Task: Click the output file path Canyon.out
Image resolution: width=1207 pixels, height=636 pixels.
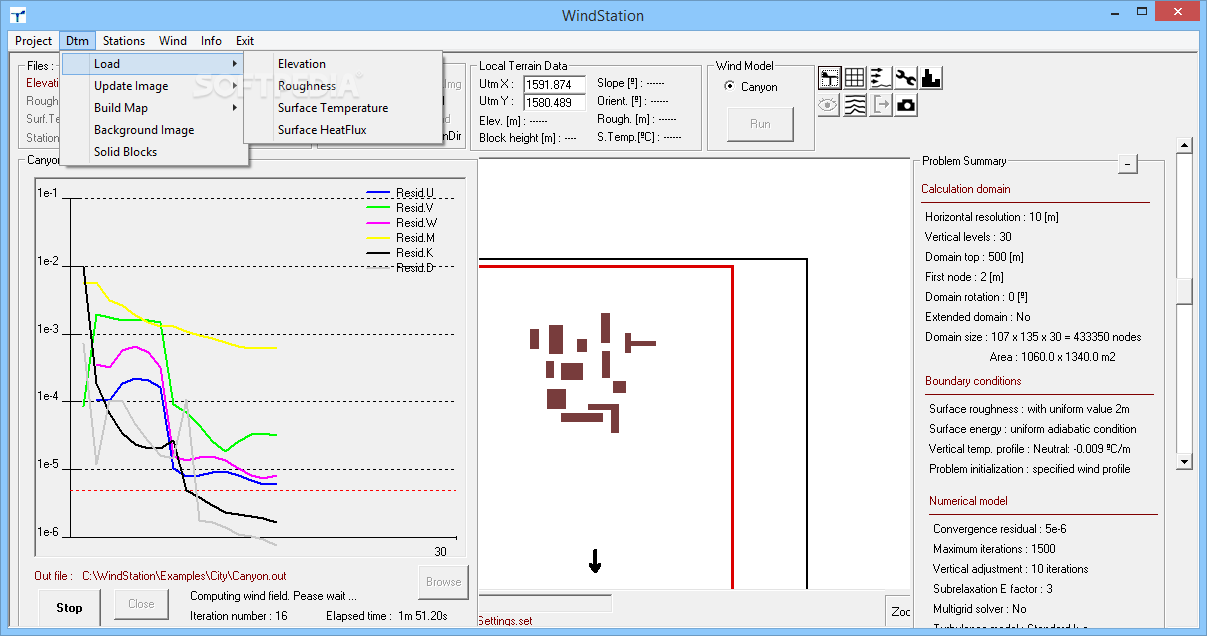Action: (184, 576)
